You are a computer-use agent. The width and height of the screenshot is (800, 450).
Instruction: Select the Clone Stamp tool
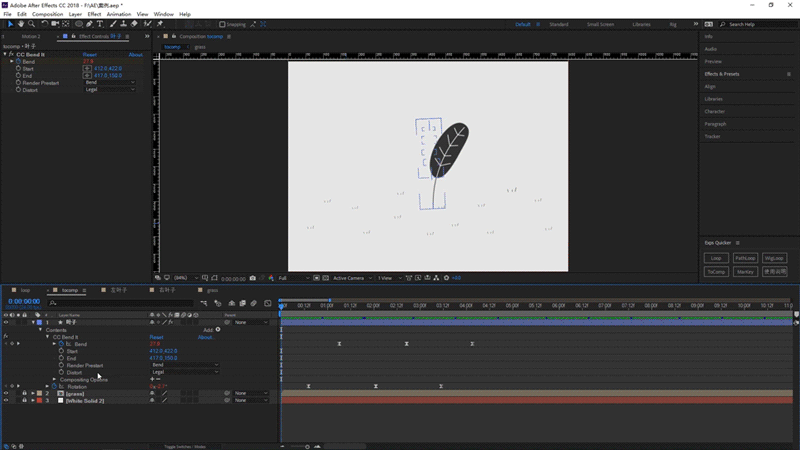123,24
